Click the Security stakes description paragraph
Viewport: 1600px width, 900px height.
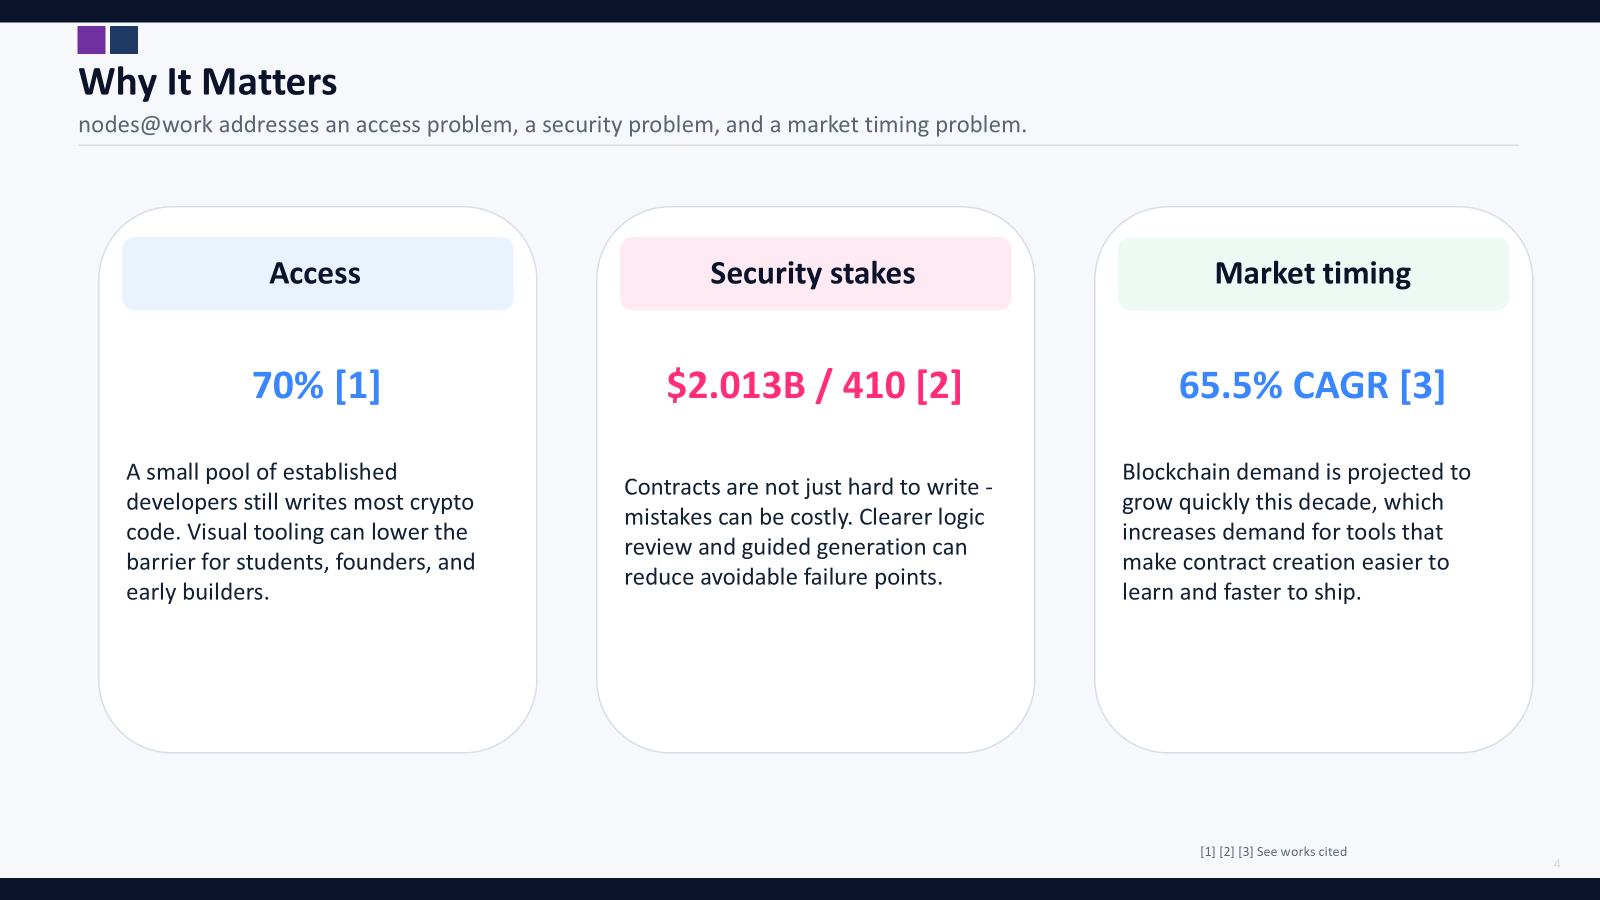pos(808,532)
